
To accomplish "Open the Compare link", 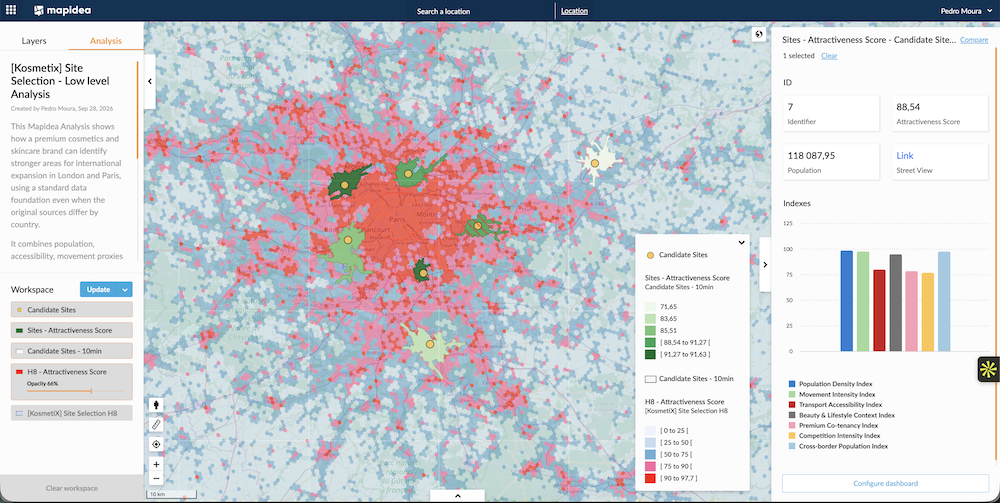I will (974, 40).
